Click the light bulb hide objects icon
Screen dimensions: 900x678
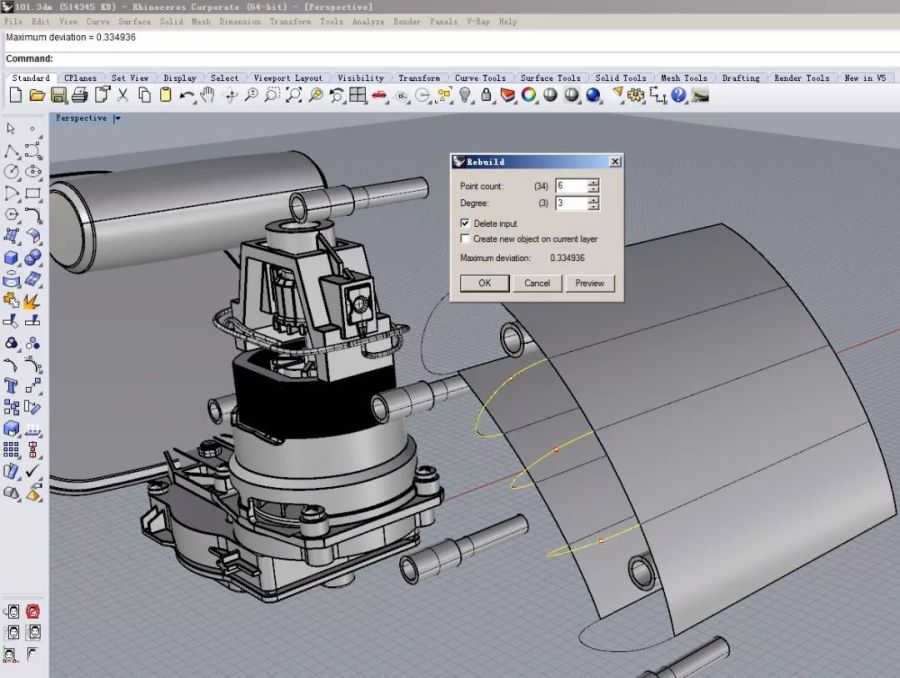point(465,95)
